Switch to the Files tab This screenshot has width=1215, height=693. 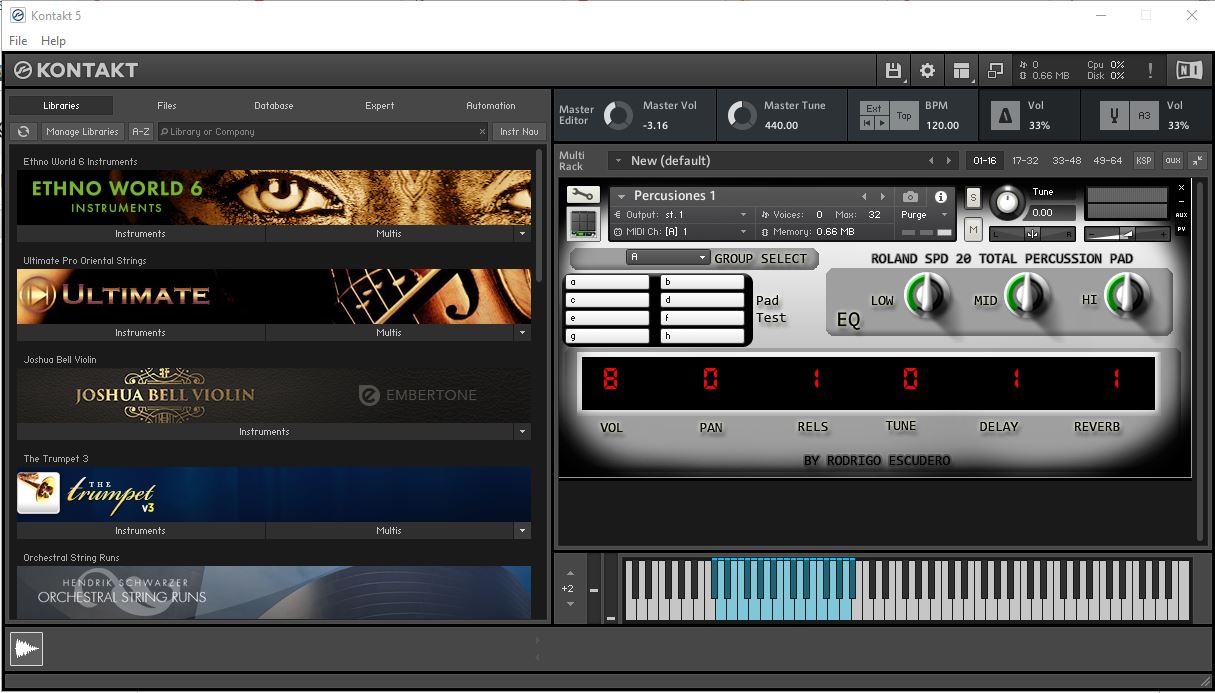pyautogui.click(x=167, y=105)
